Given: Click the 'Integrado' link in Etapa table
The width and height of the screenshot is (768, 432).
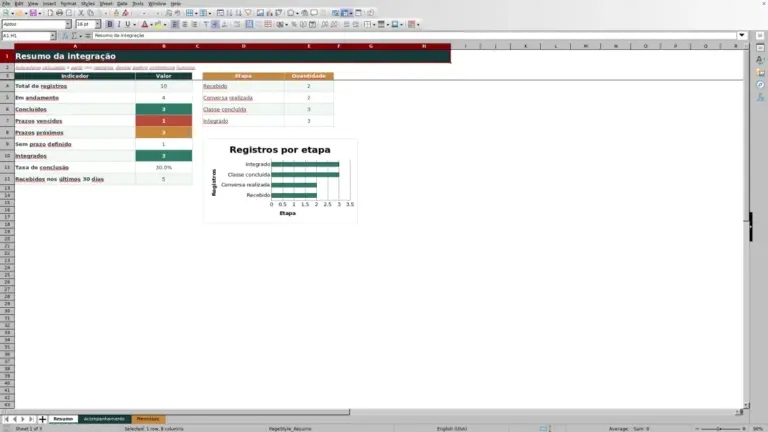Looking at the screenshot, I should [x=216, y=121].
